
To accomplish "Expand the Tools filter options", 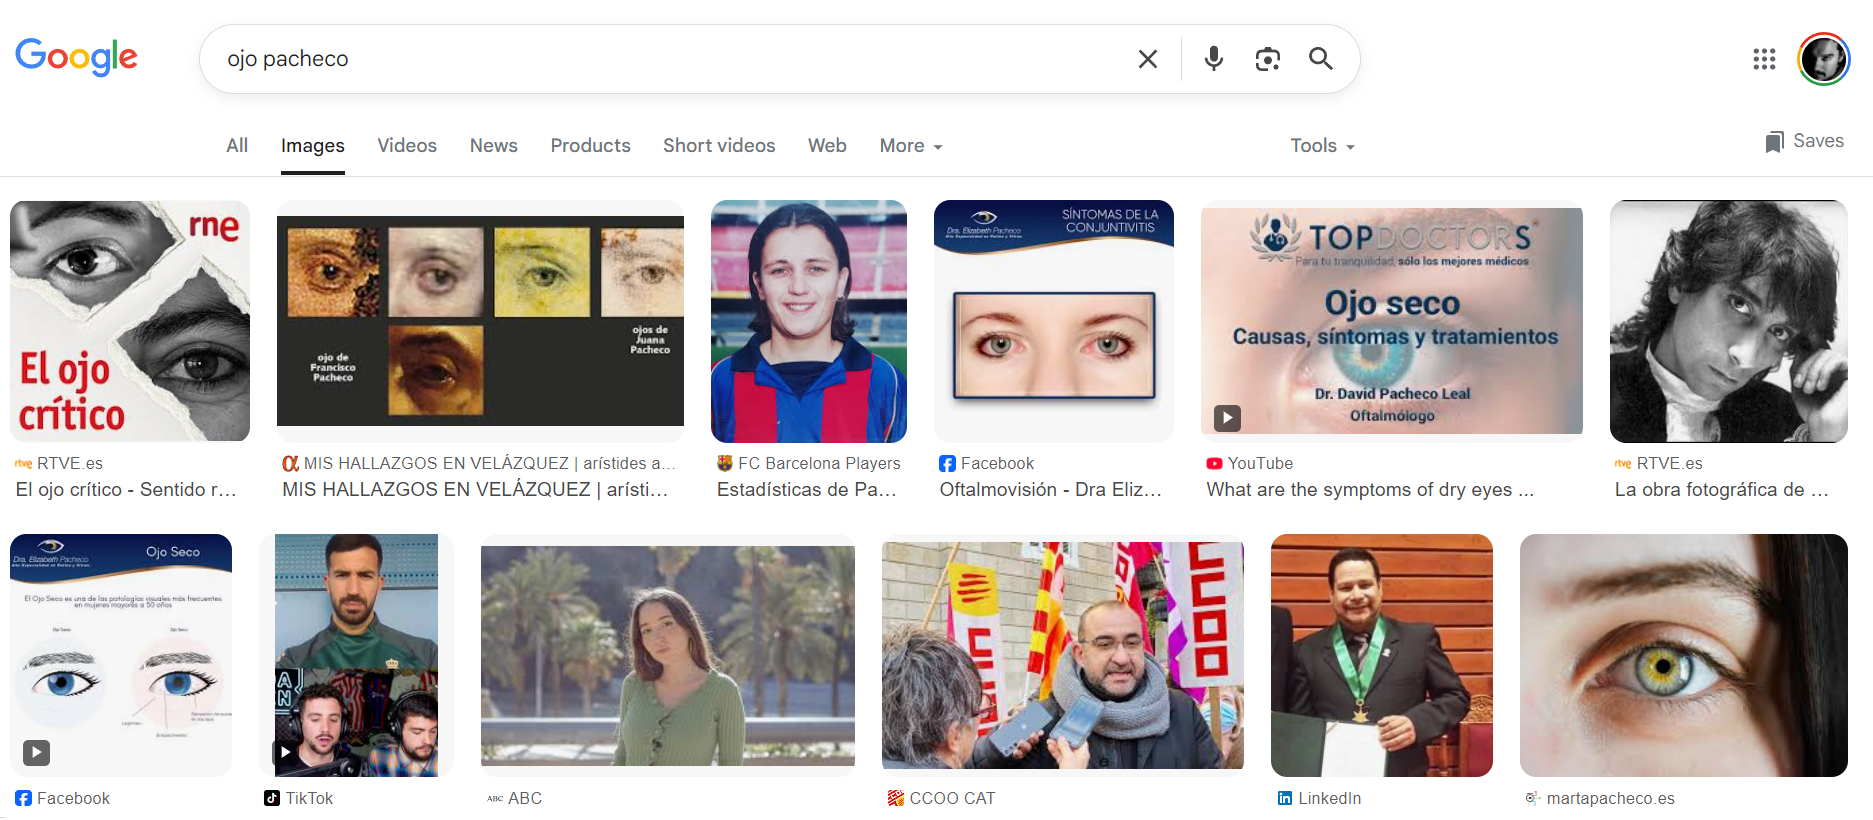I will pos(1321,146).
